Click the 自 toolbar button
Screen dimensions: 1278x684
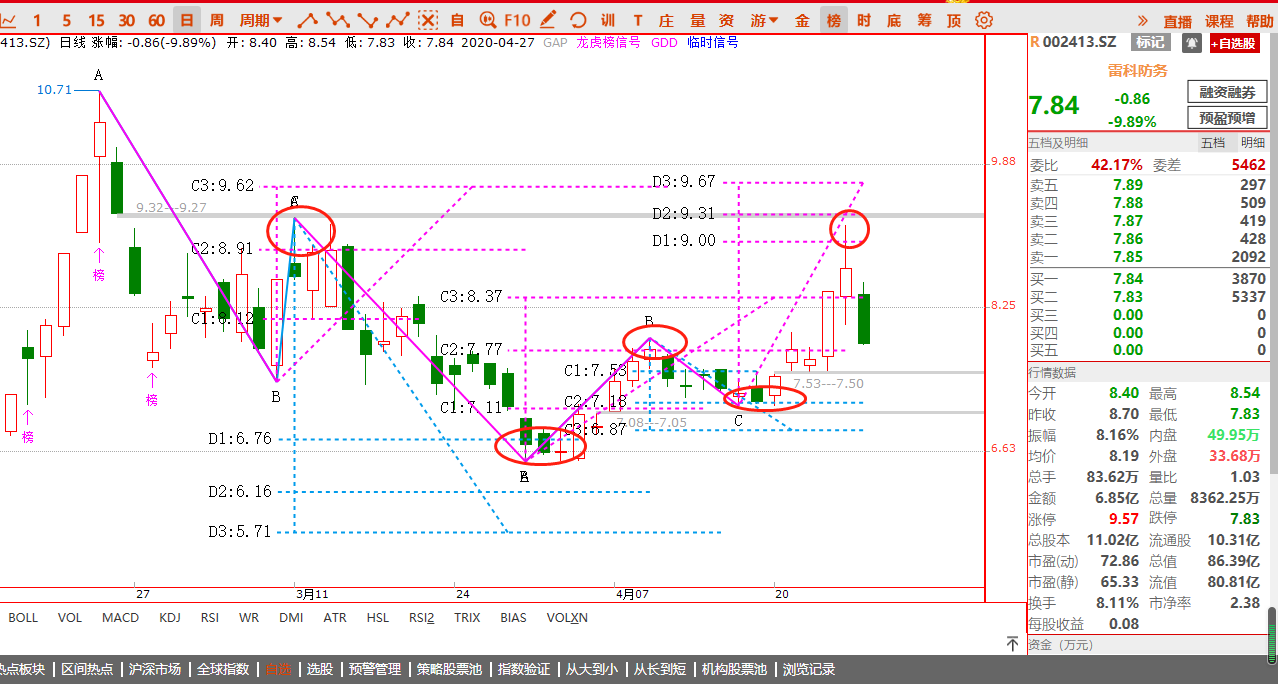pyautogui.click(x=457, y=19)
